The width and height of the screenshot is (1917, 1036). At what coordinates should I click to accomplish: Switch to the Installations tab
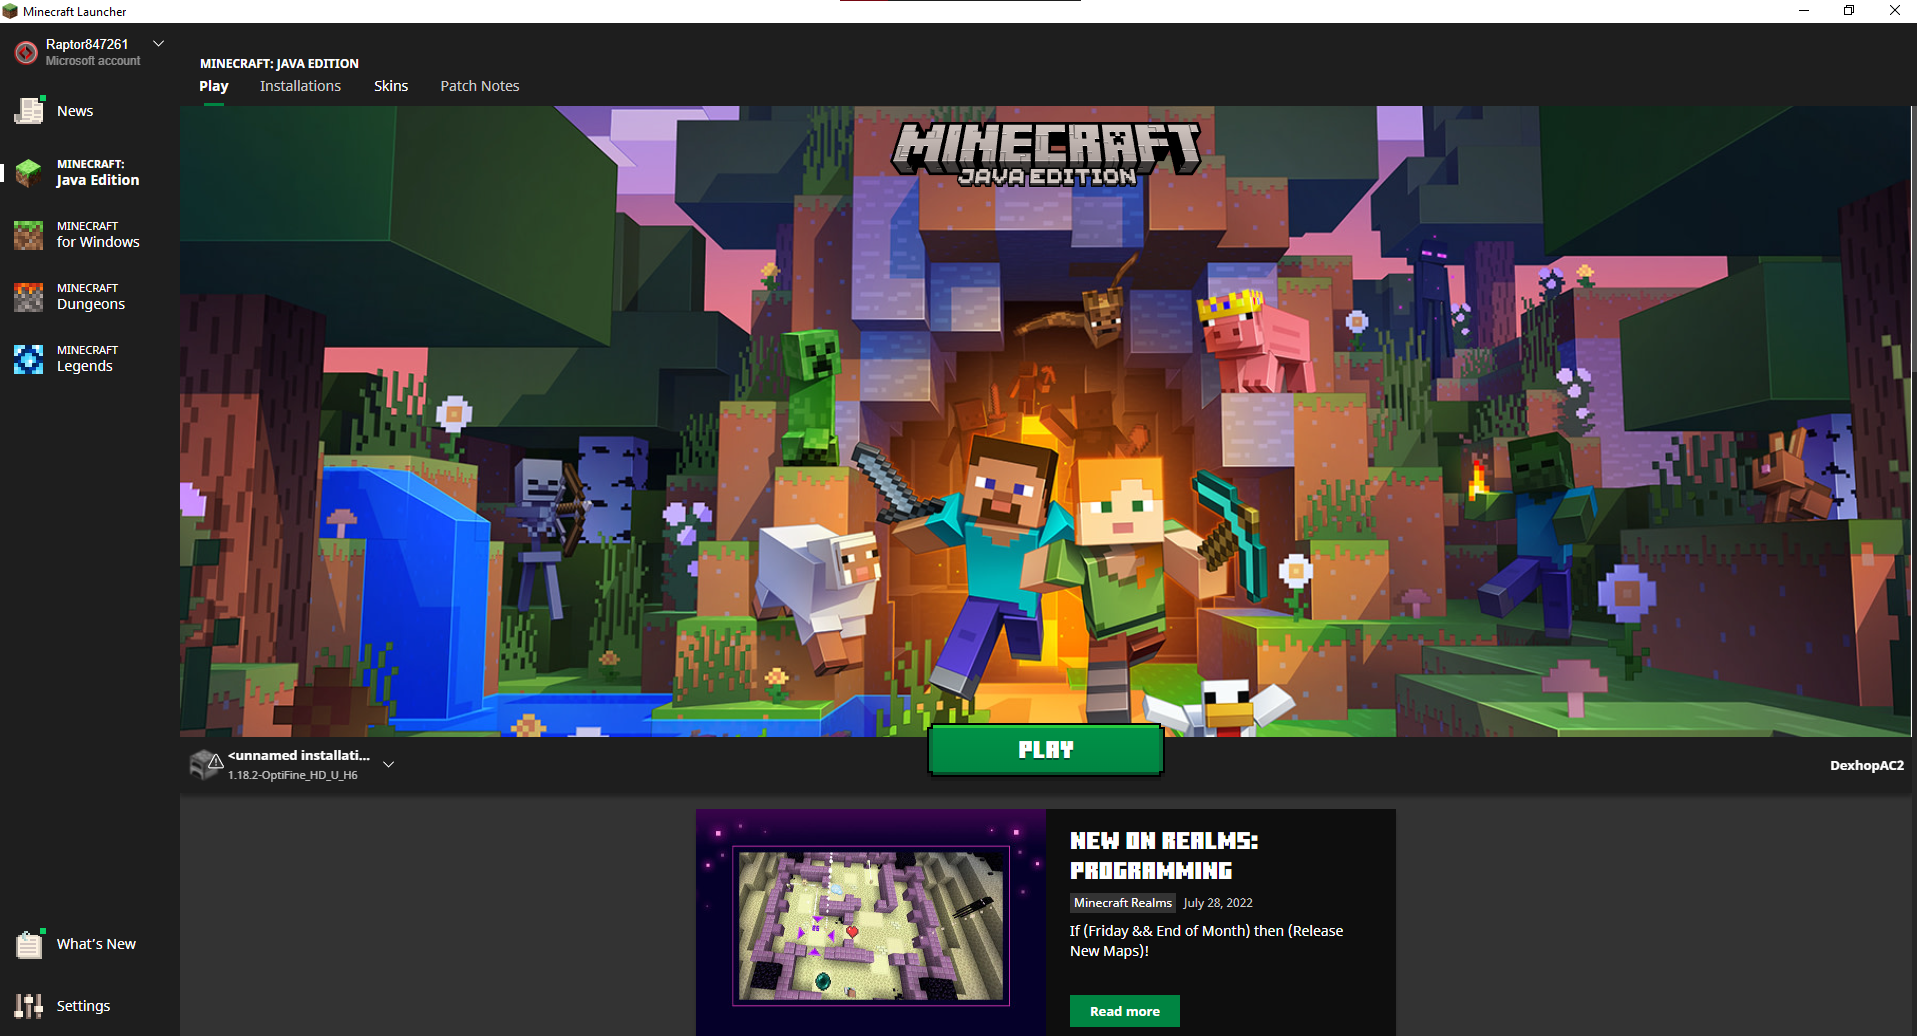300,86
